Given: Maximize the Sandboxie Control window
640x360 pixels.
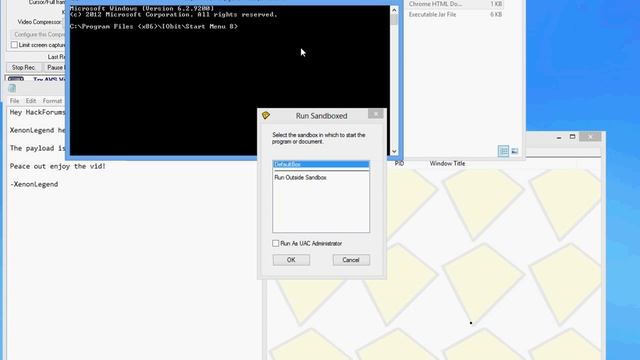Looking at the screenshot, I should point(572,137).
